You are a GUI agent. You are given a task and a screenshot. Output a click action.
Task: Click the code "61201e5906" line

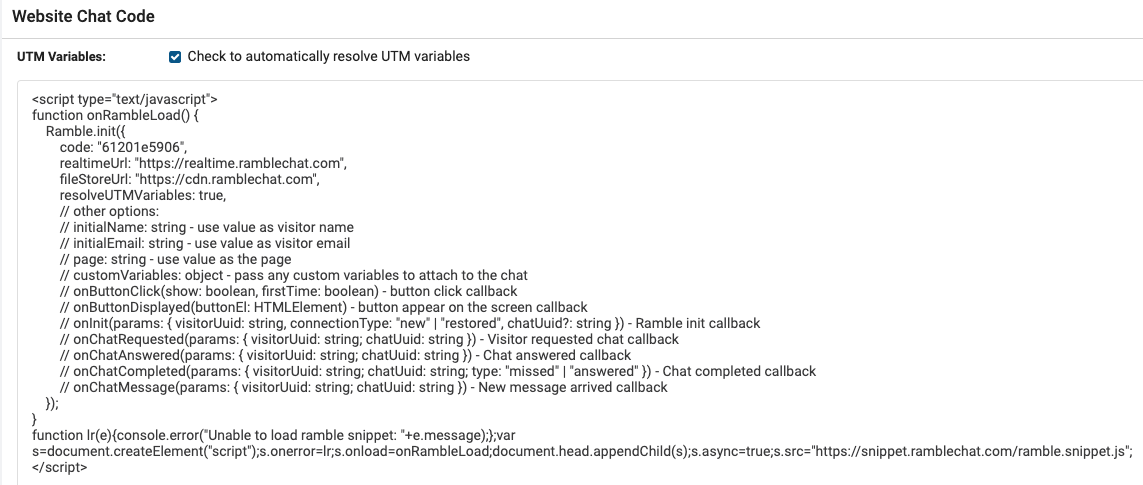[123, 147]
